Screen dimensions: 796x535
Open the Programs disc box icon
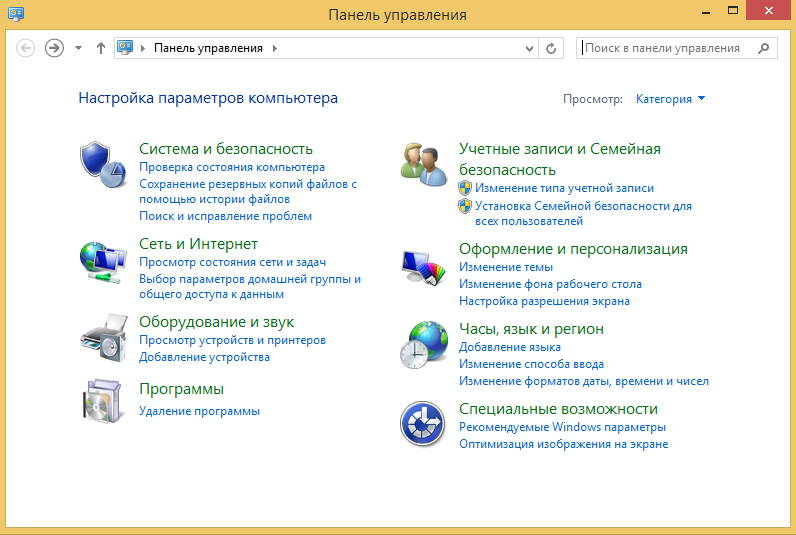click(x=103, y=401)
